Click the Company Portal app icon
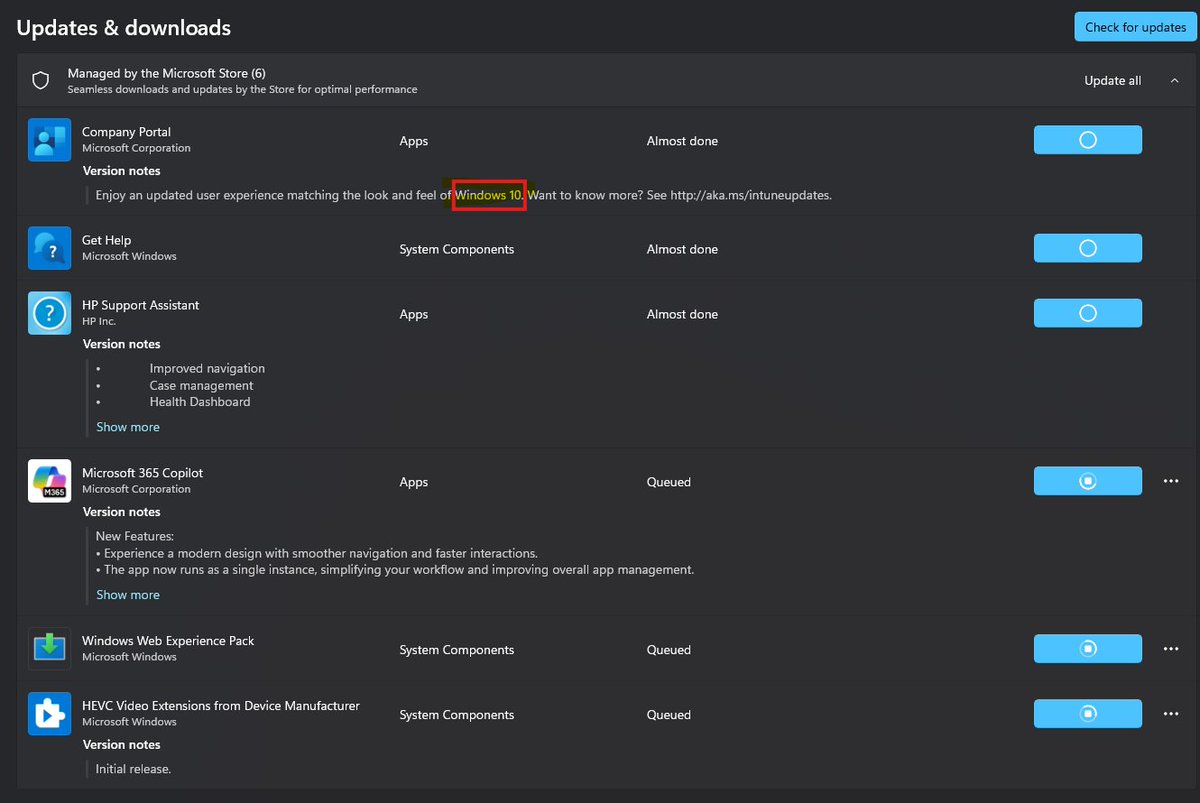This screenshot has height=803, width=1200. tap(49, 140)
